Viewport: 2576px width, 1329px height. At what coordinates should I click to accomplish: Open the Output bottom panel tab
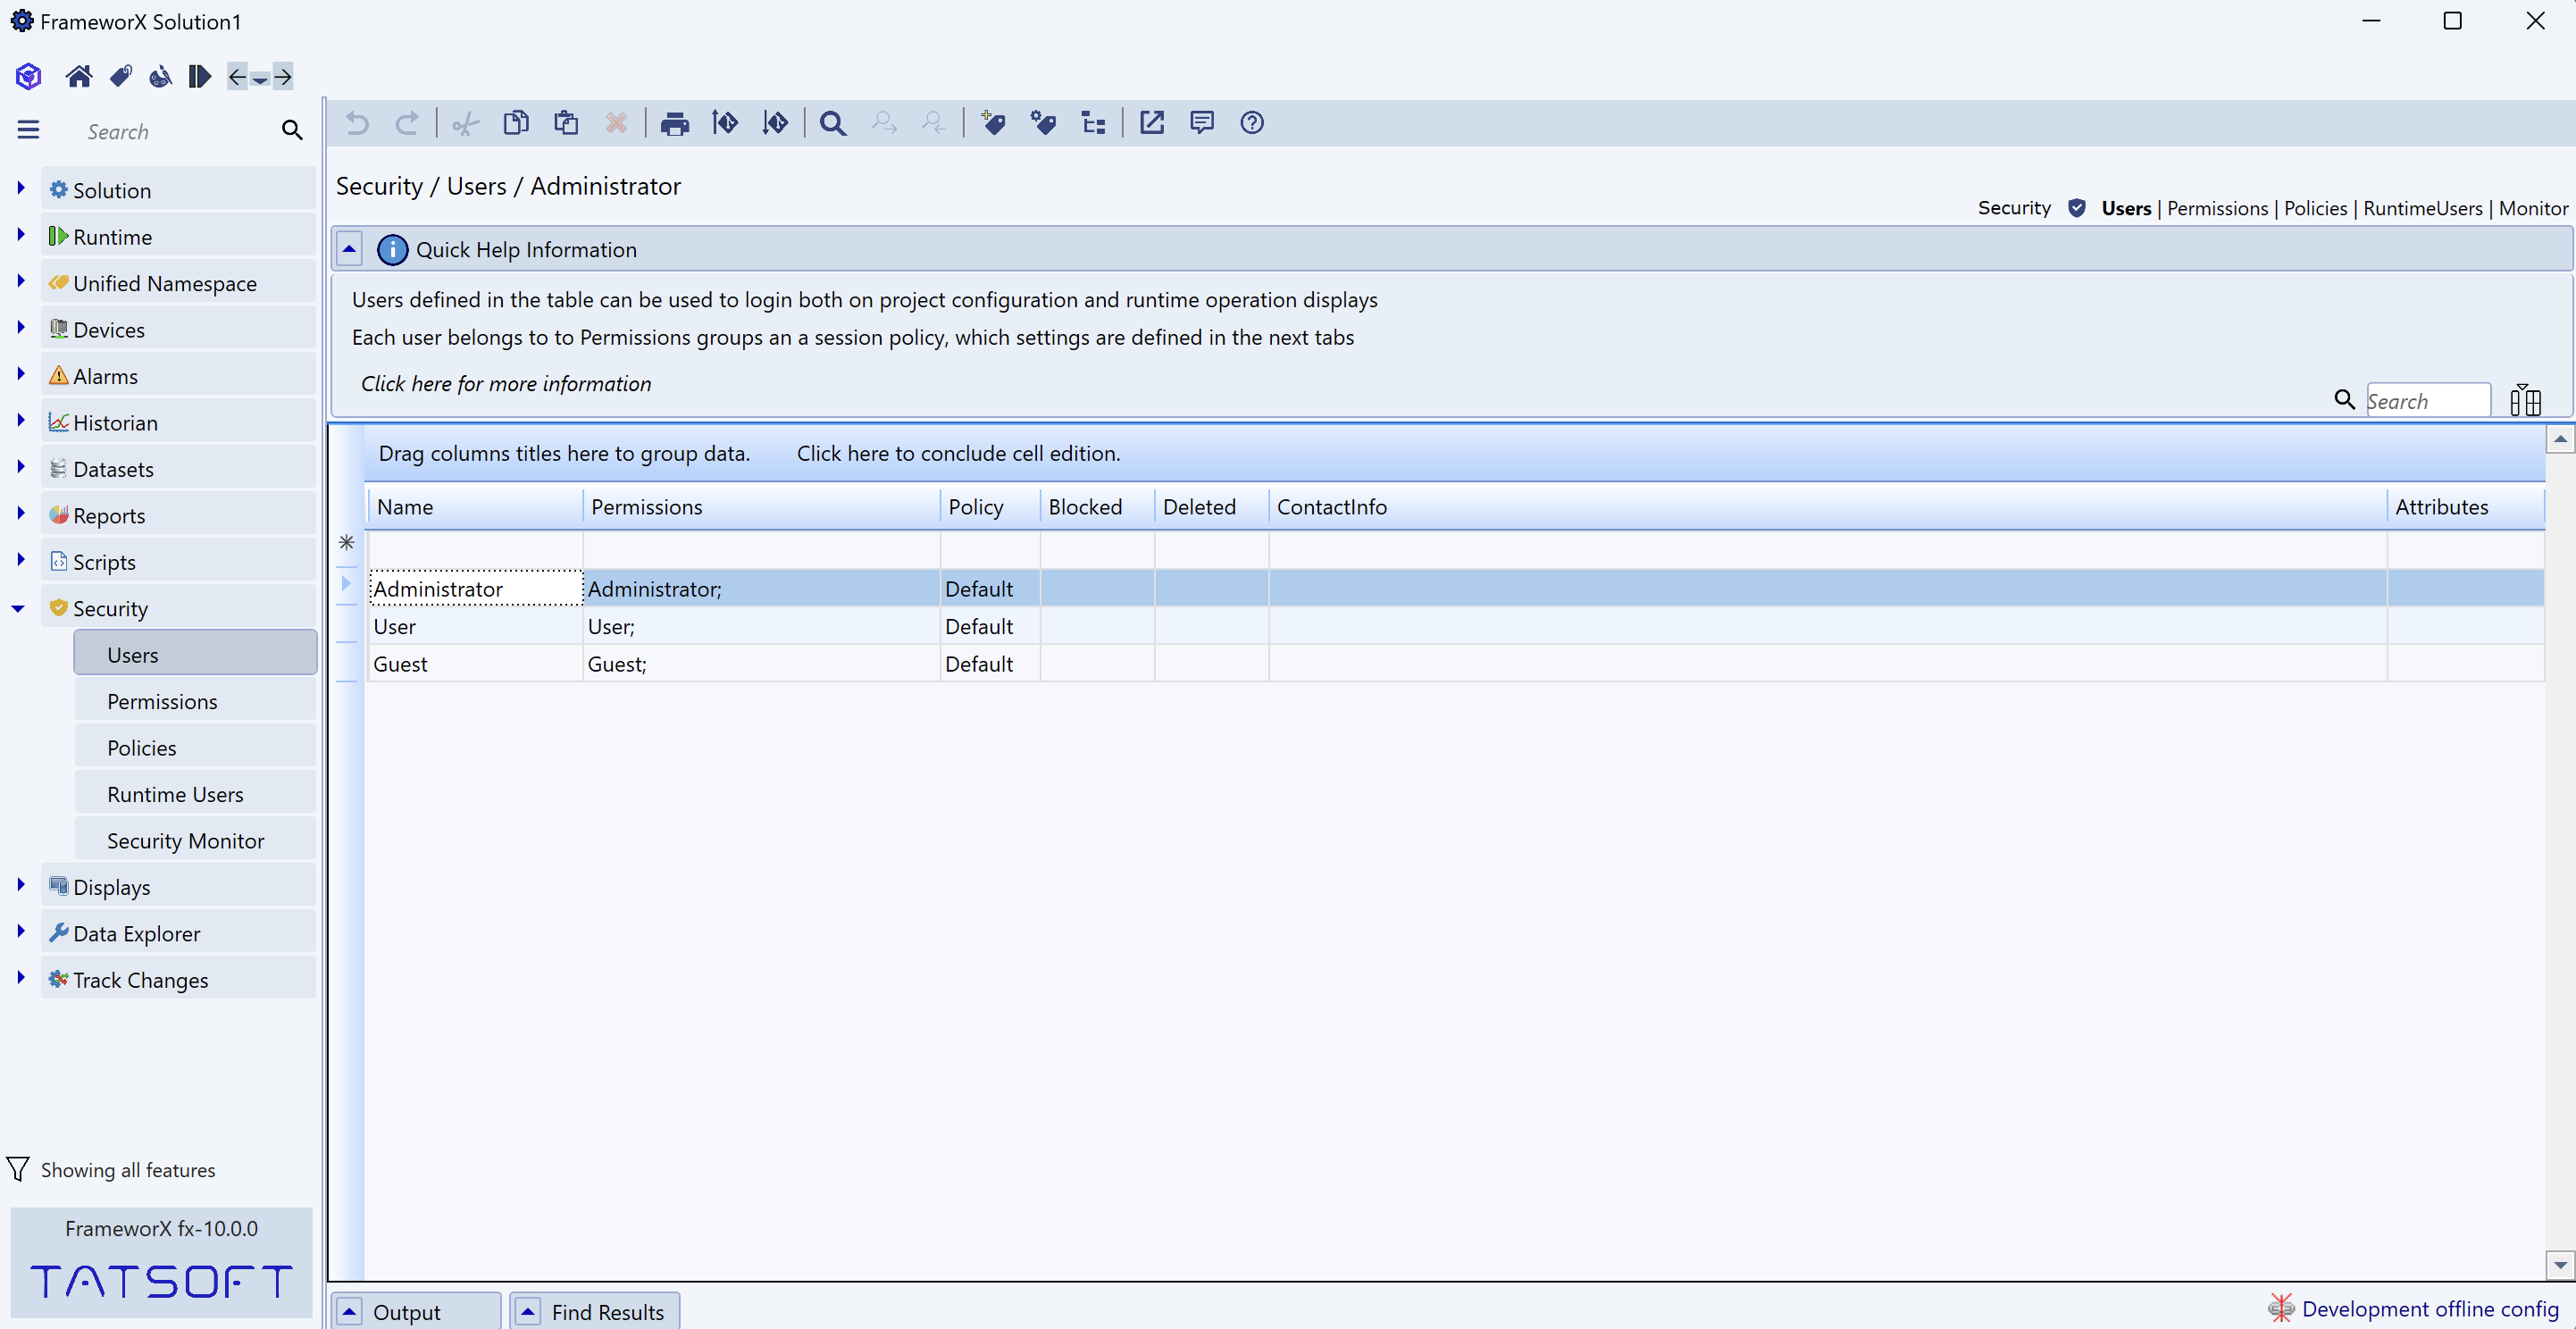[x=416, y=1312]
